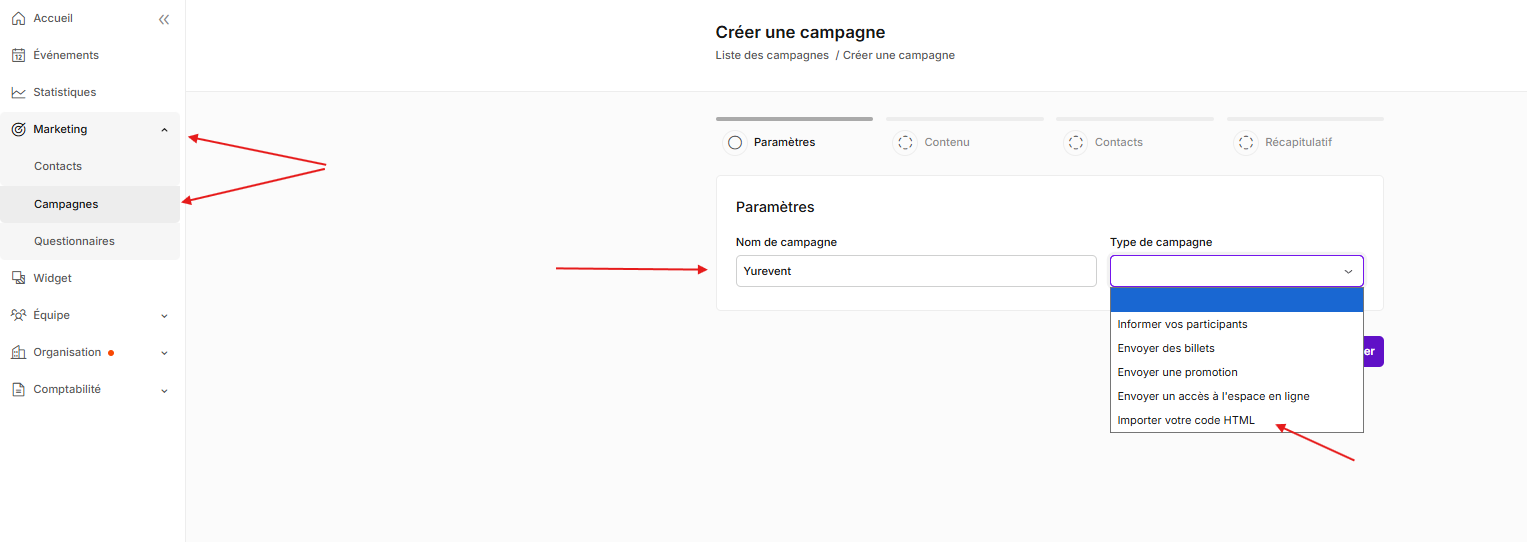Click the Type de campagne field label
1527x542 pixels.
pos(1160,242)
